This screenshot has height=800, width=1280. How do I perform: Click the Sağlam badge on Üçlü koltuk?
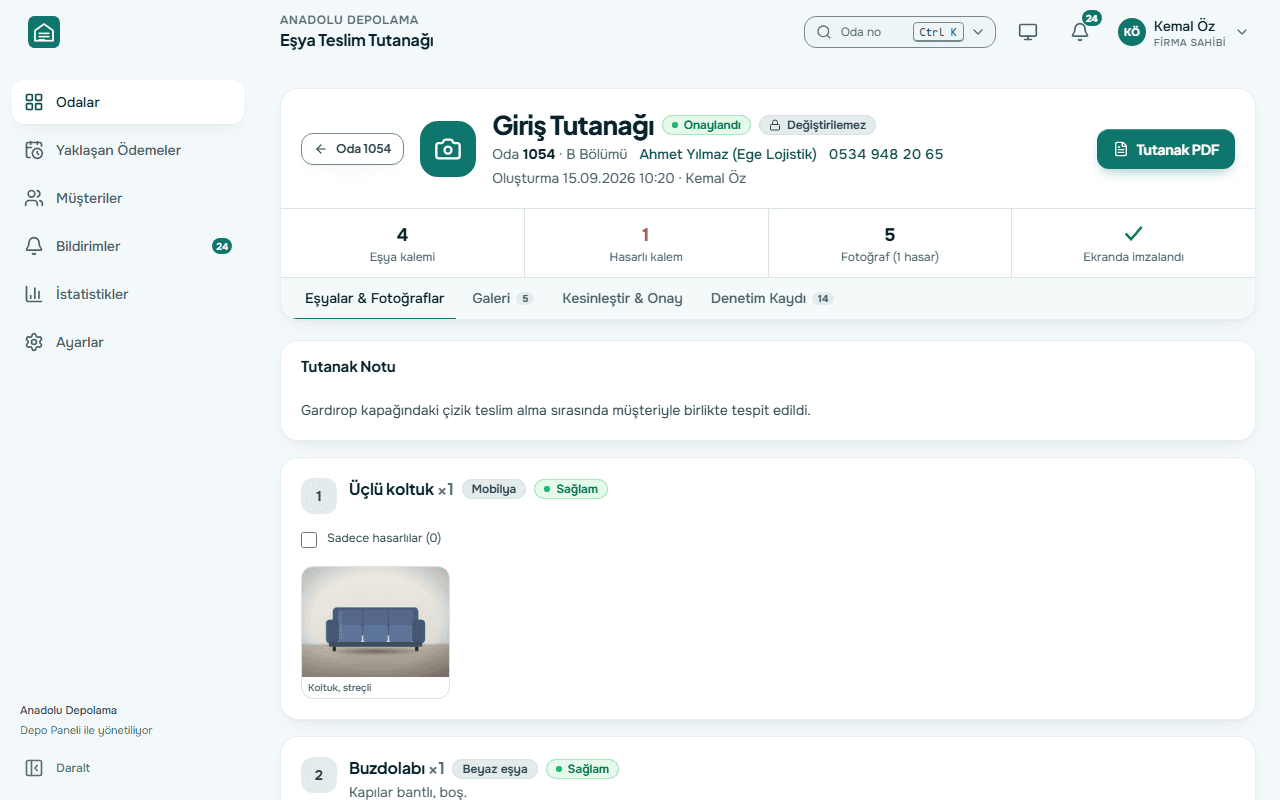tap(571, 489)
